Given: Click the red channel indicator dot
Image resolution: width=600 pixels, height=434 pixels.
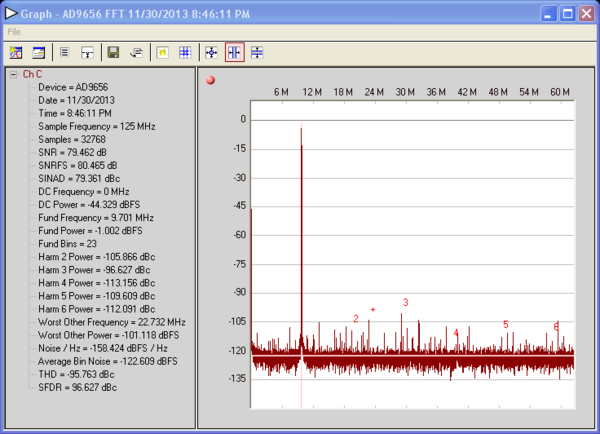Looking at the screenshot, I should [210, 80].
